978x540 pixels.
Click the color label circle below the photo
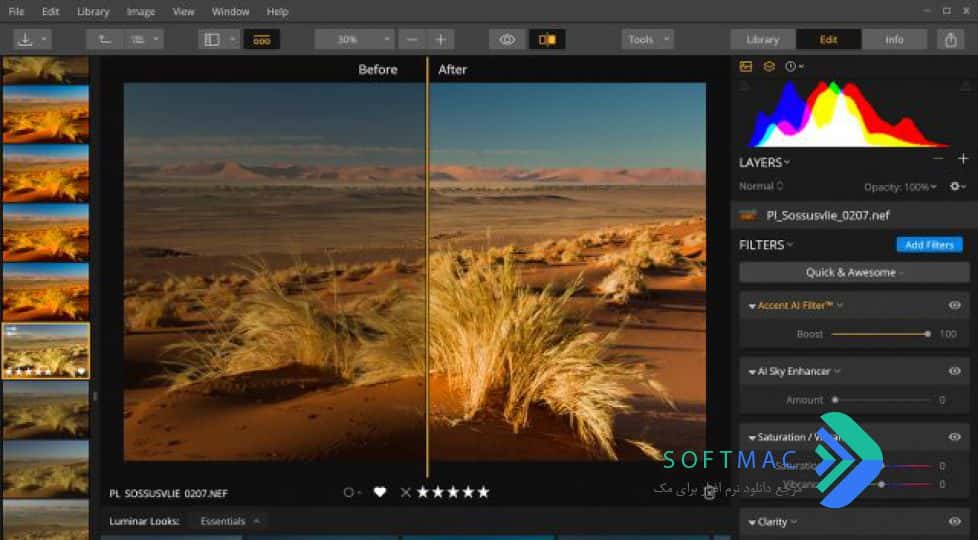click(x=351, y=493)
